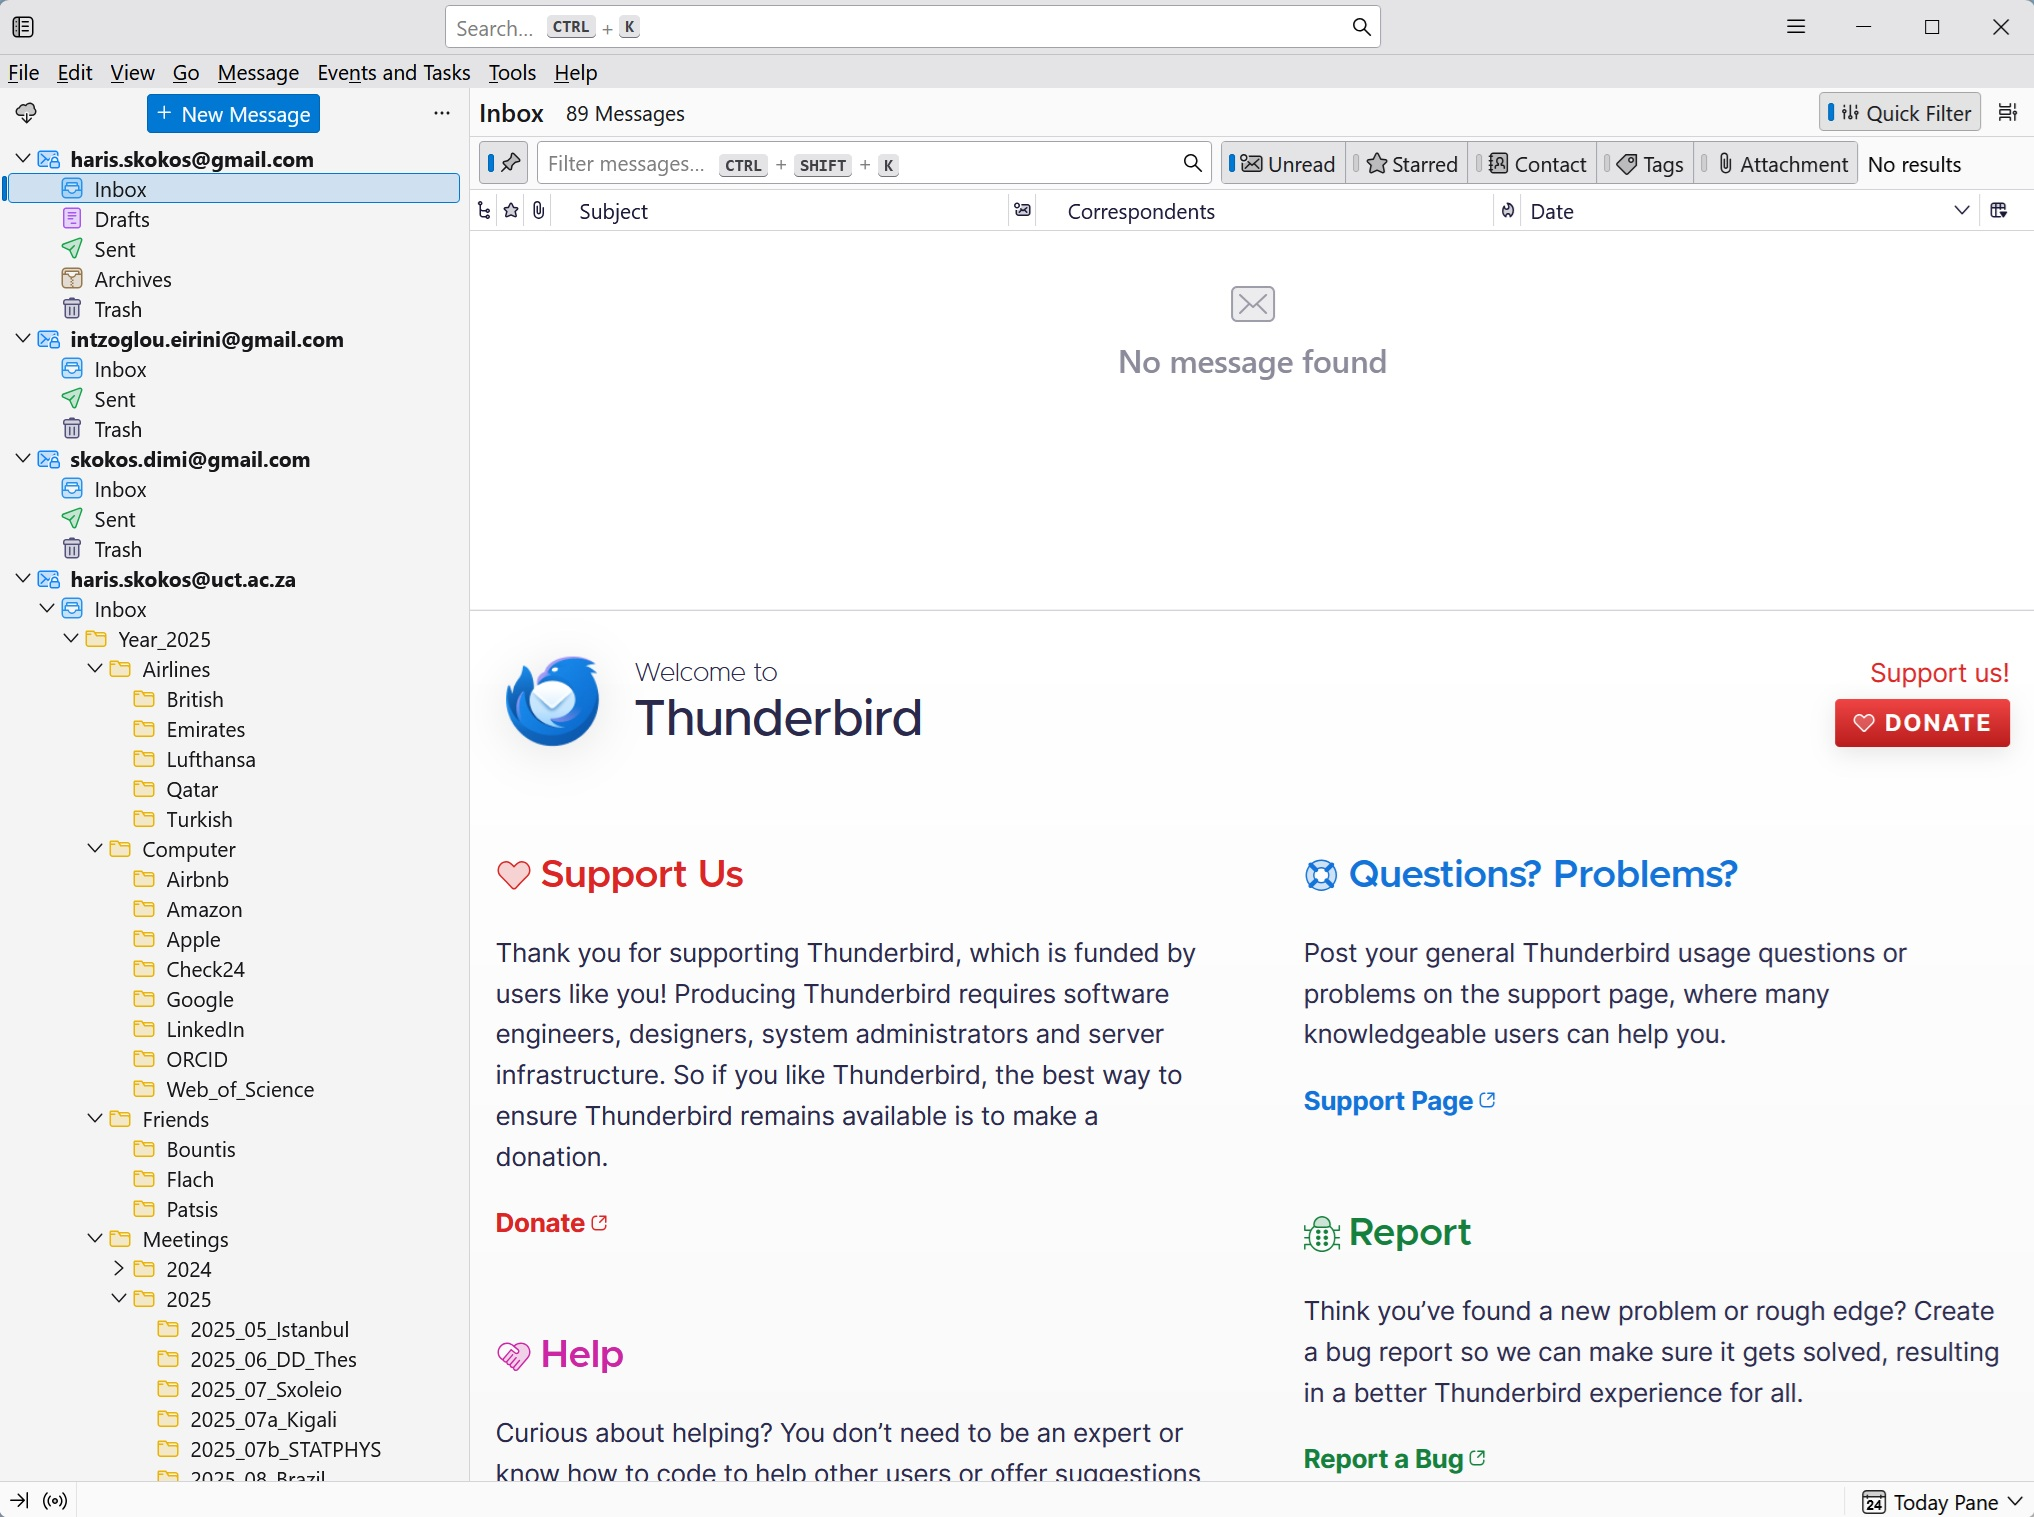The width and height of the screenshot is (2034, 1517).
Task: Click the Get Messages cloud icon
Action: 26,113
